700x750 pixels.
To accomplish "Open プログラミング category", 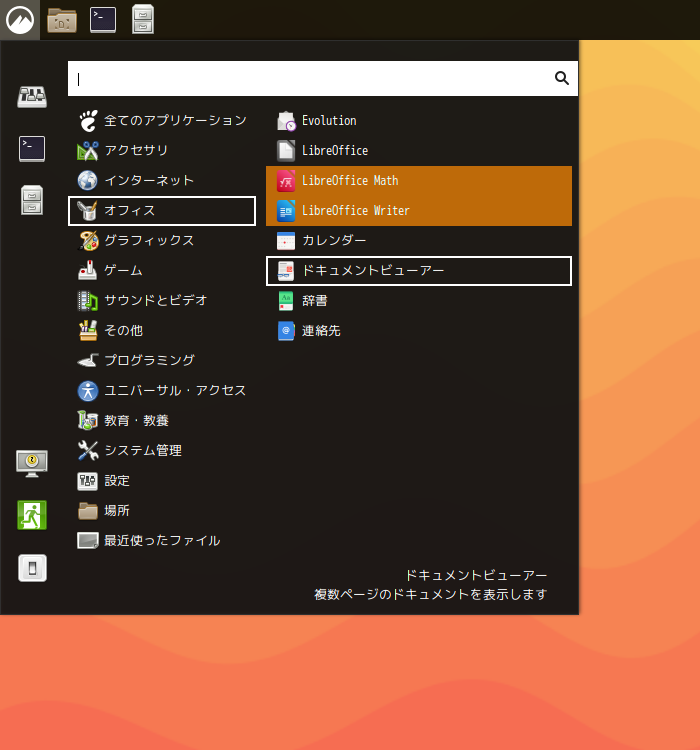I will coord(162,361).
